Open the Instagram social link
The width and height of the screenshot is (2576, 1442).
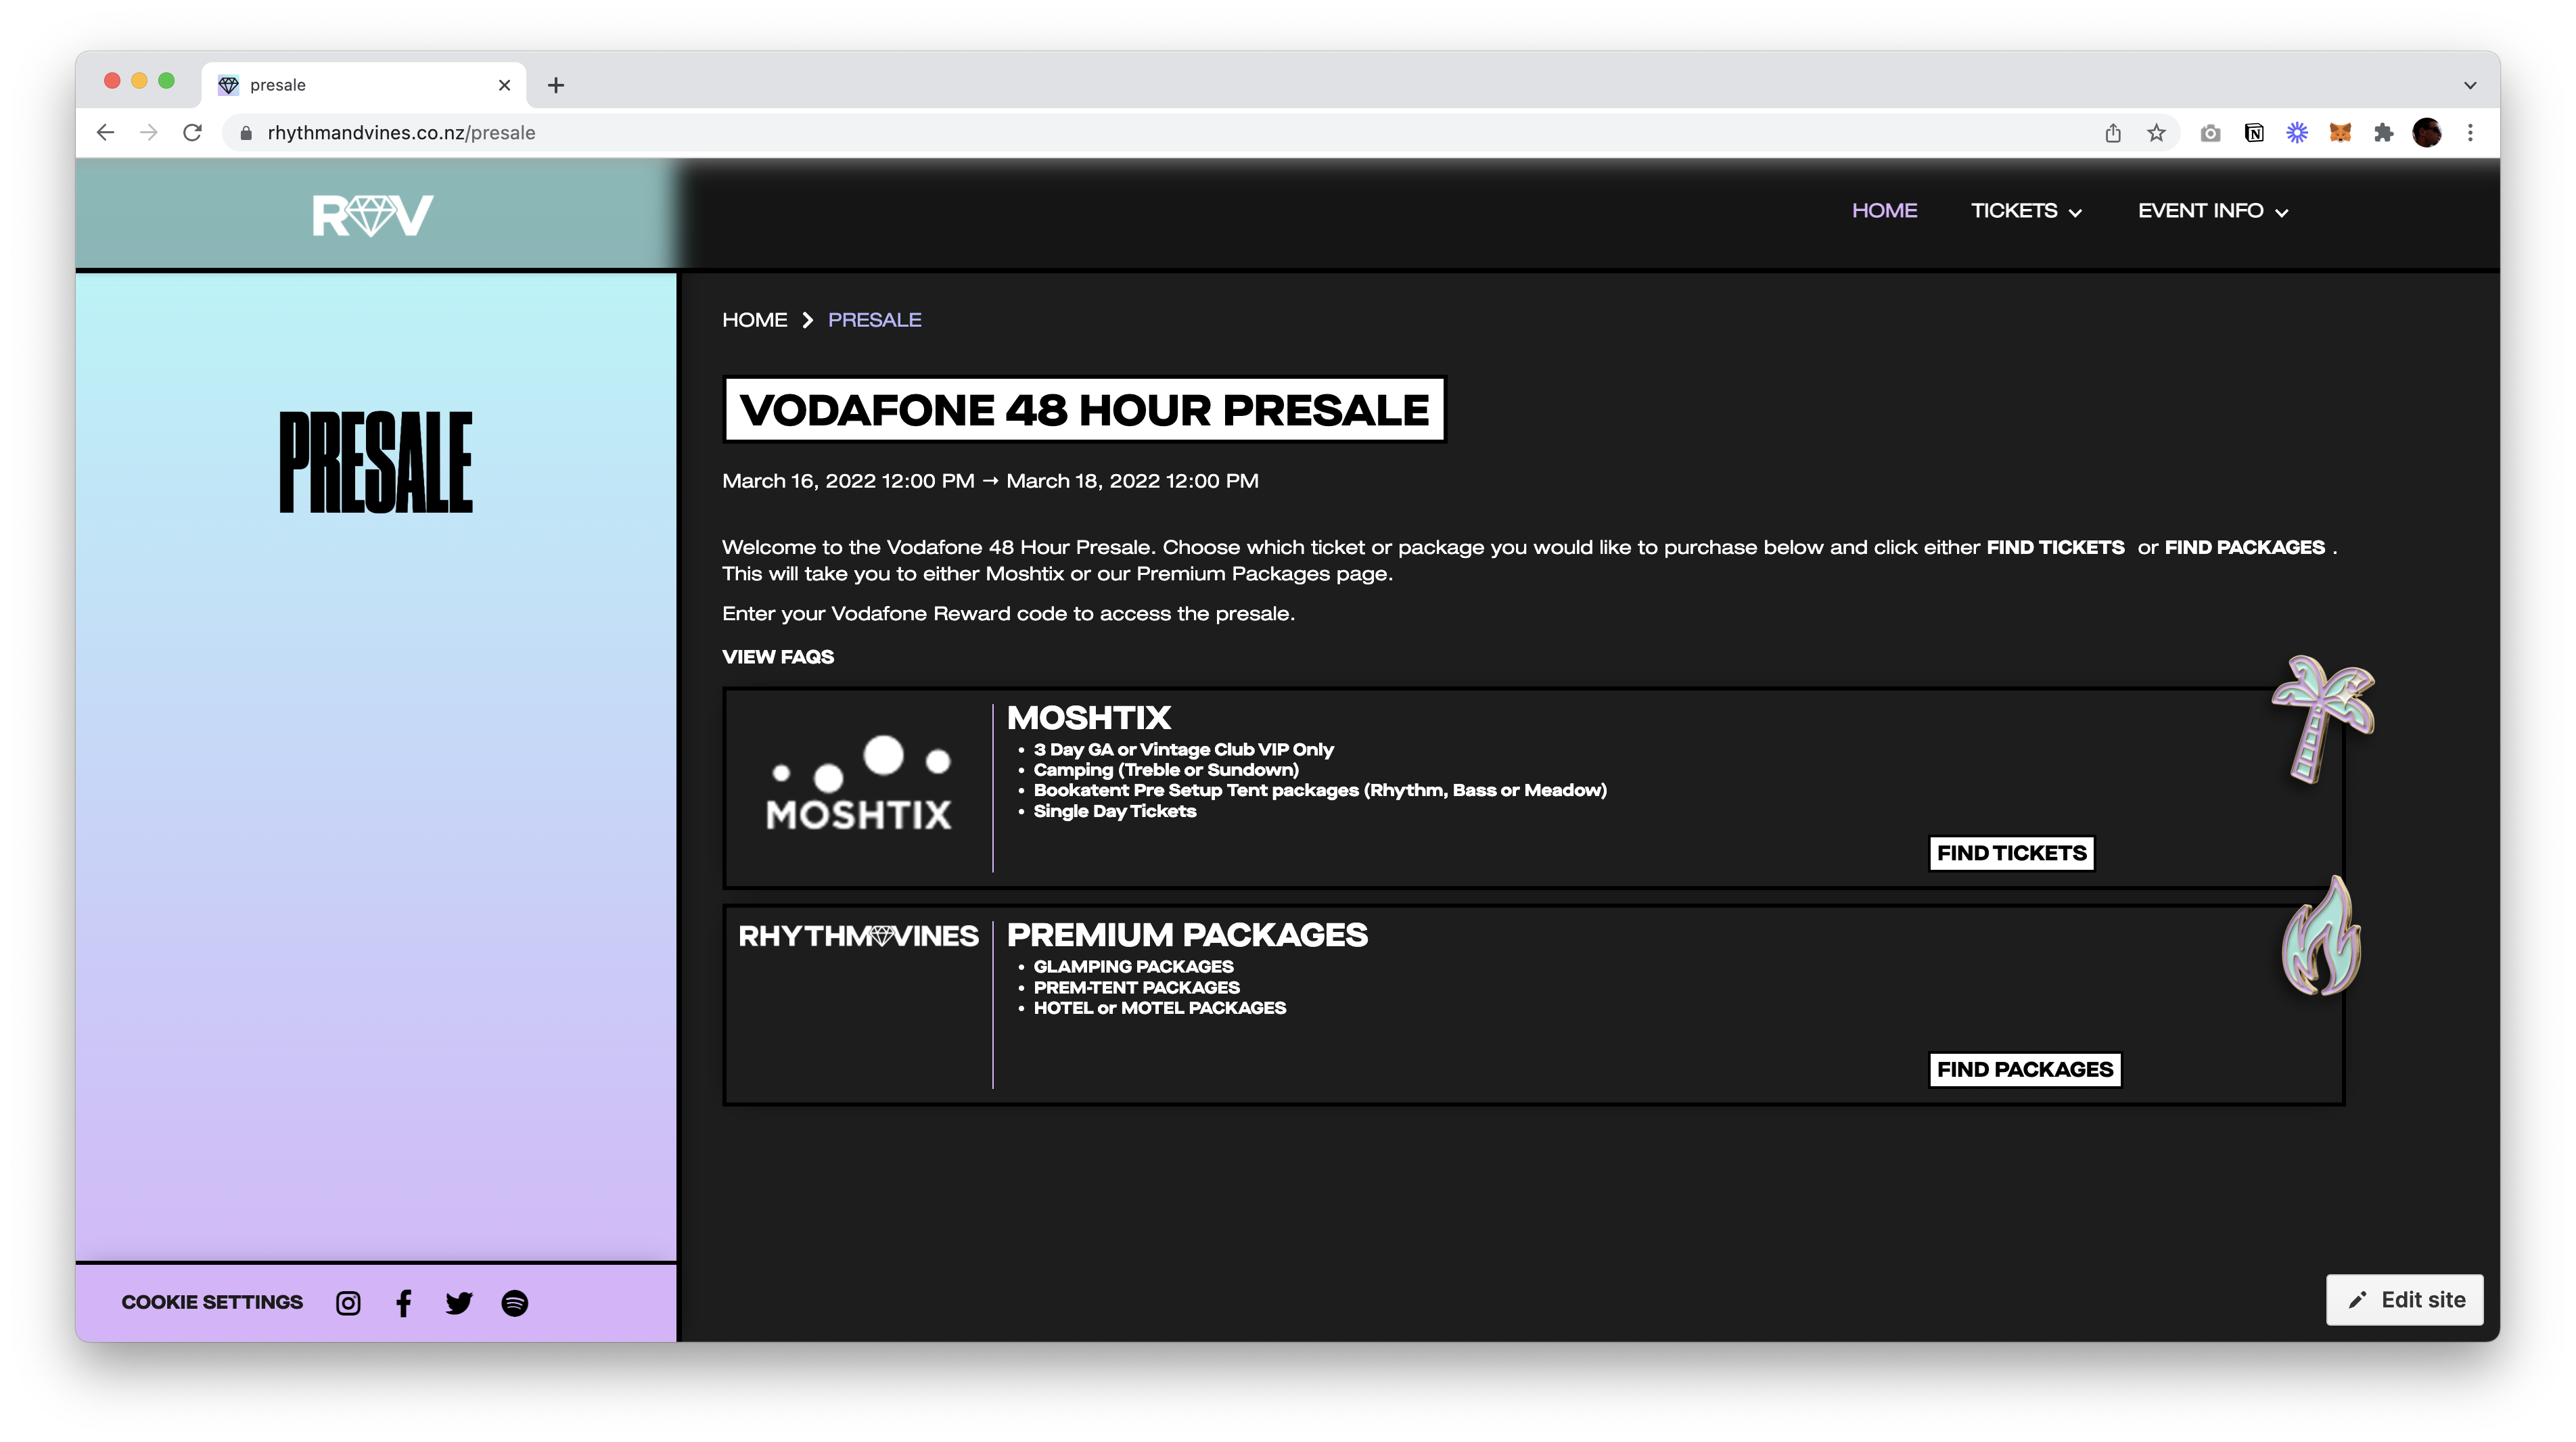click(348, 1303)
